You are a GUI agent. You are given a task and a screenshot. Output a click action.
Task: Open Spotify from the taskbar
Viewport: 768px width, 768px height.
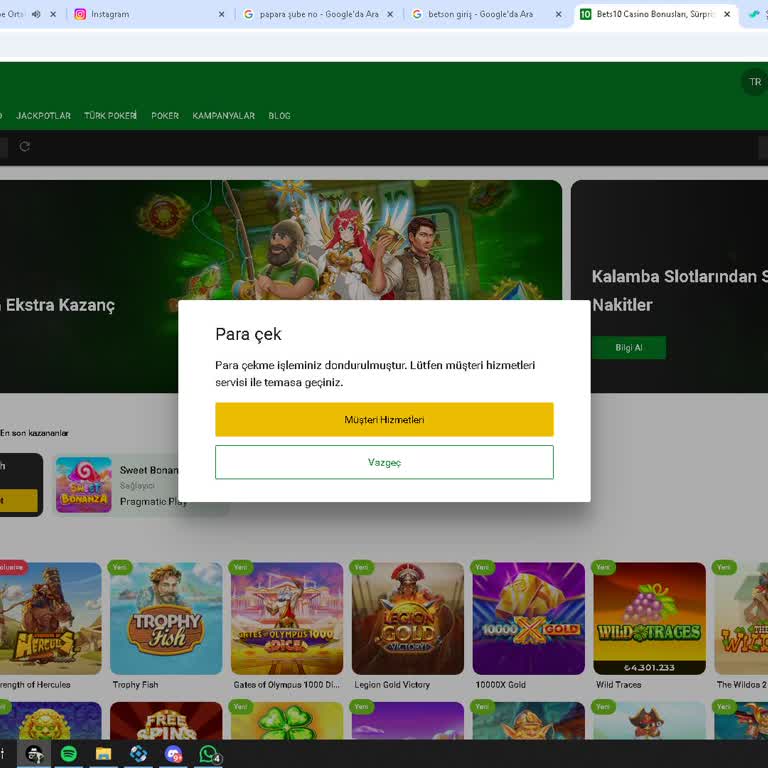tap(69, 753)
